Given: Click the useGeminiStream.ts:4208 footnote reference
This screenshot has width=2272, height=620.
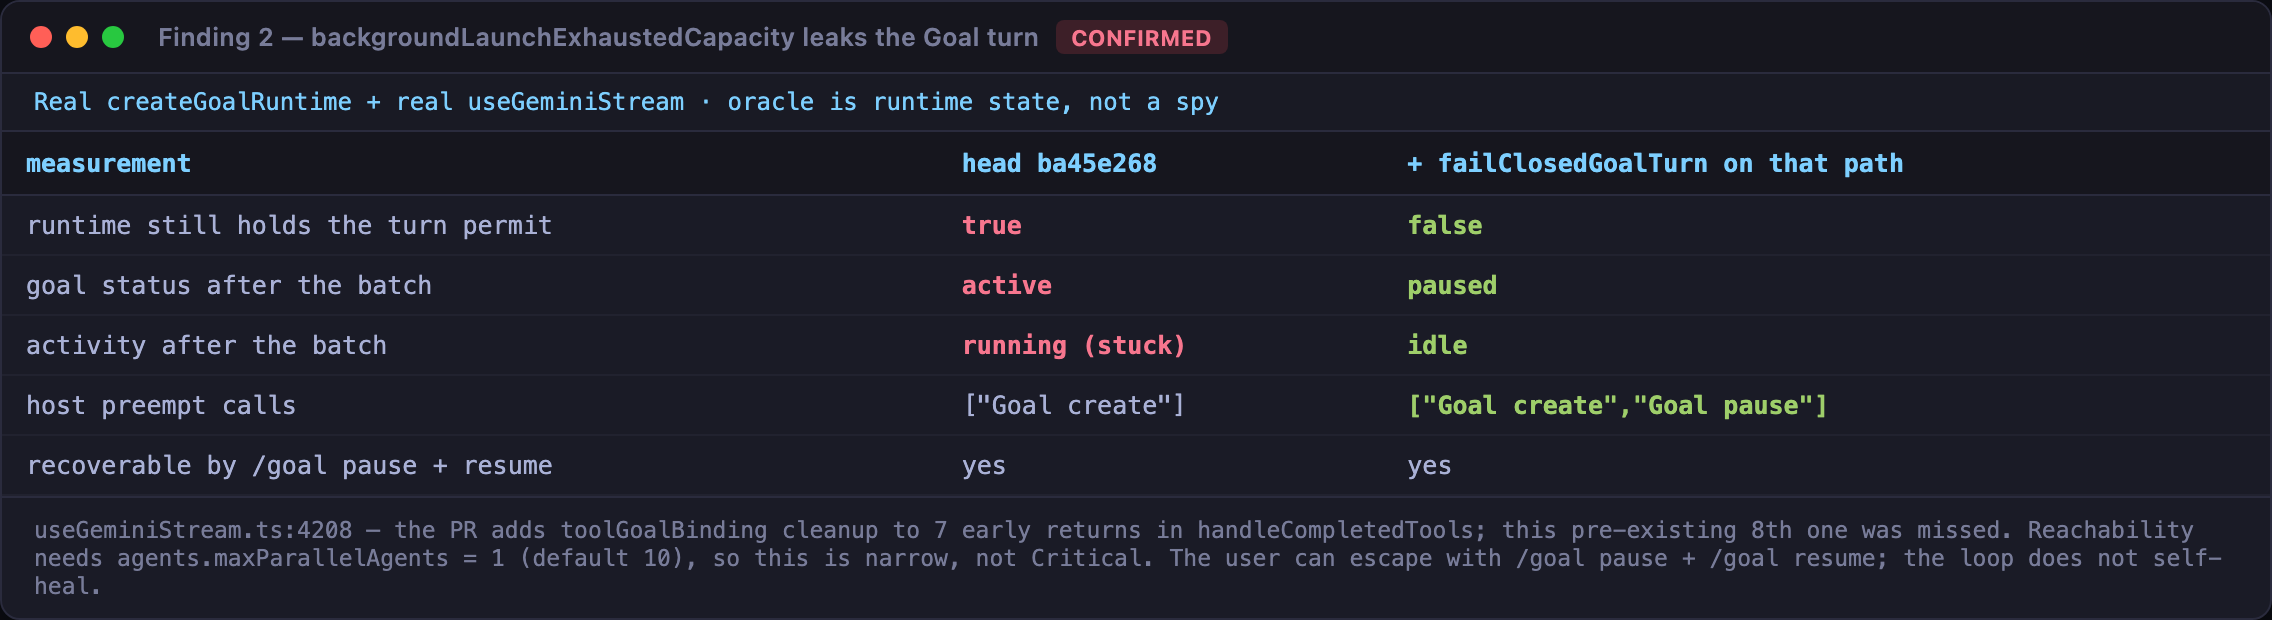Looking at the screenshot, I should [193, 530].
